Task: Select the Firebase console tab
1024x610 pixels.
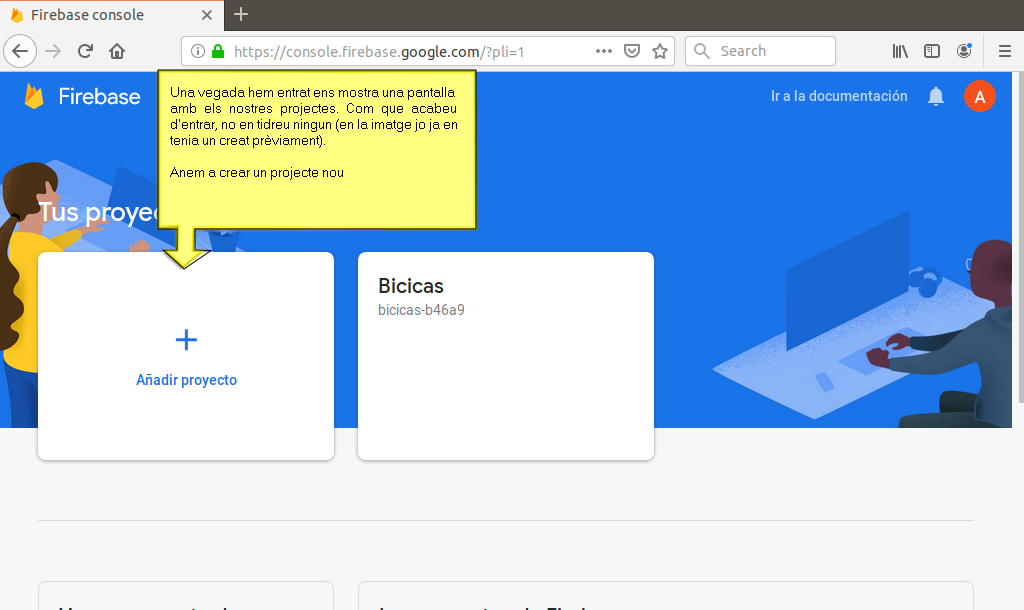Action: click(112, 15)
